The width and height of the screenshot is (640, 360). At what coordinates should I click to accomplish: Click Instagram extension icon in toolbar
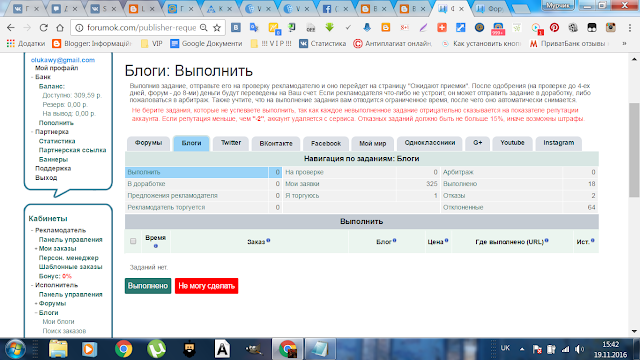click(x=611, y=28)
